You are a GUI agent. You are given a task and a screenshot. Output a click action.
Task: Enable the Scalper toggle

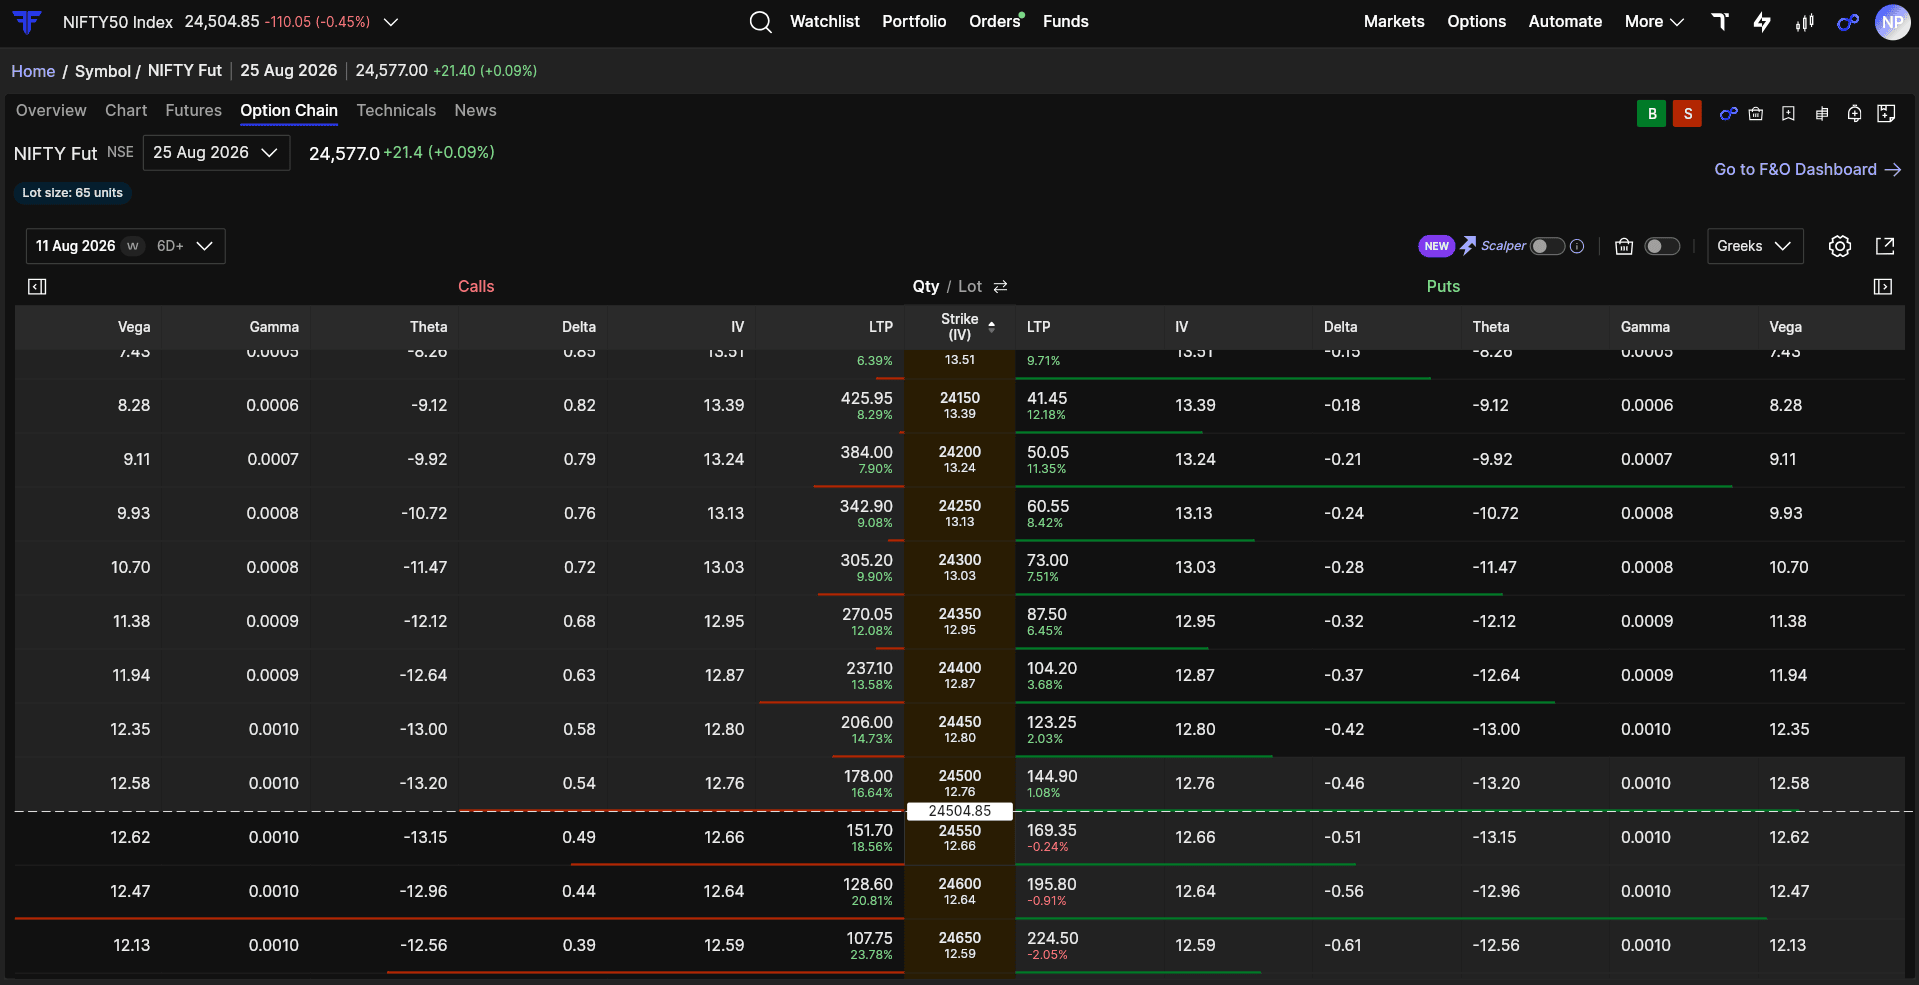[1547, 246]
